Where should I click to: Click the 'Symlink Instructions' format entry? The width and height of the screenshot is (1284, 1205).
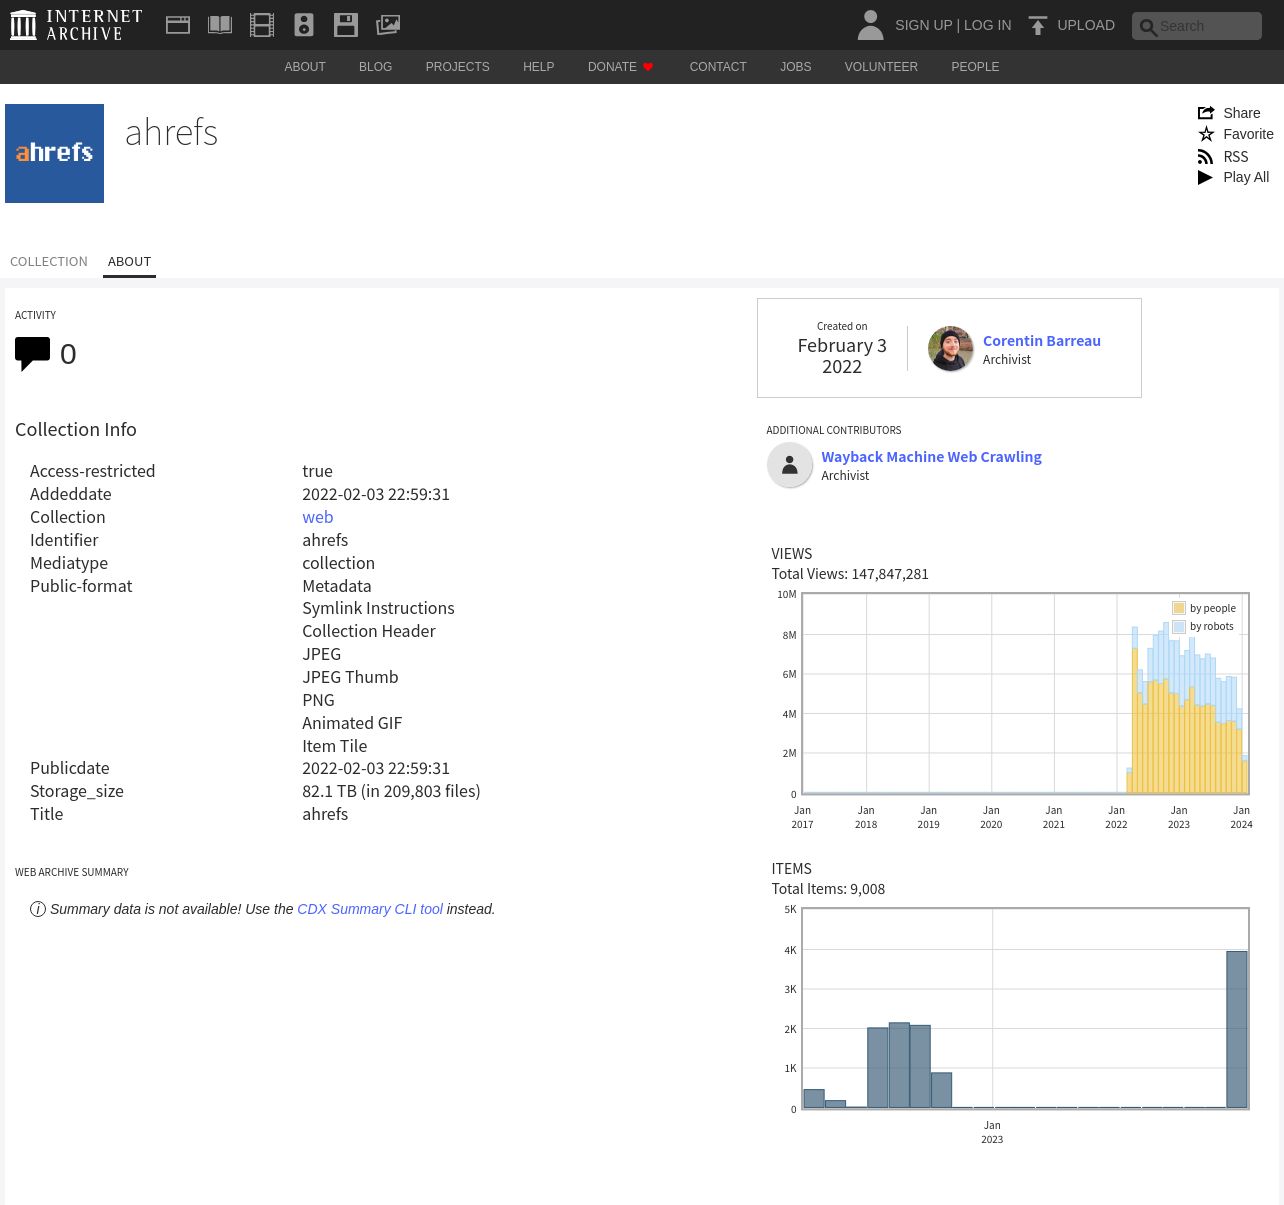point(378,608)
